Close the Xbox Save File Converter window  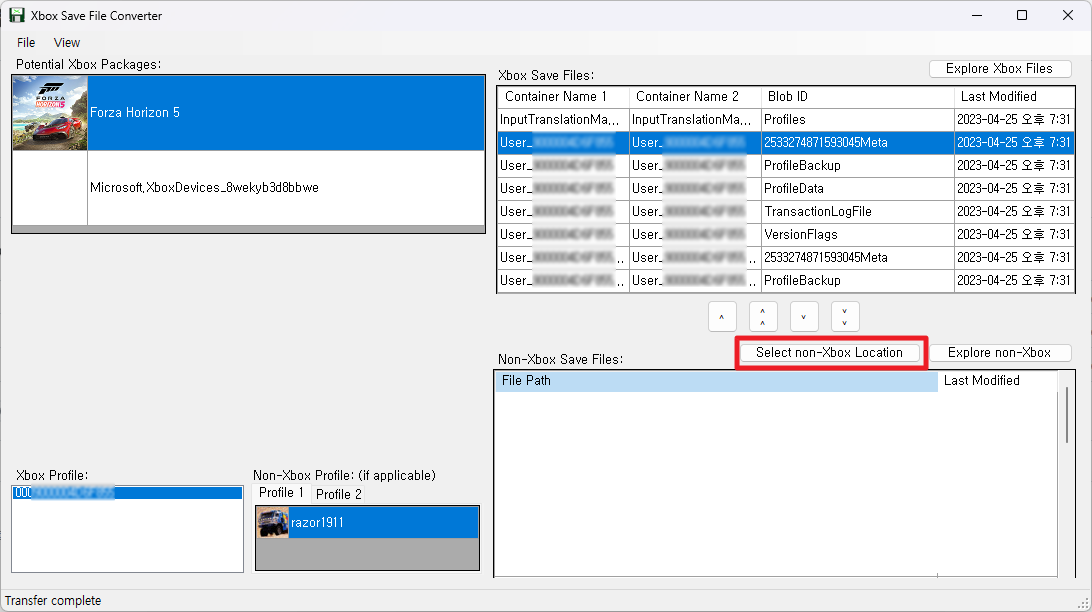(x=1068, y=15)
